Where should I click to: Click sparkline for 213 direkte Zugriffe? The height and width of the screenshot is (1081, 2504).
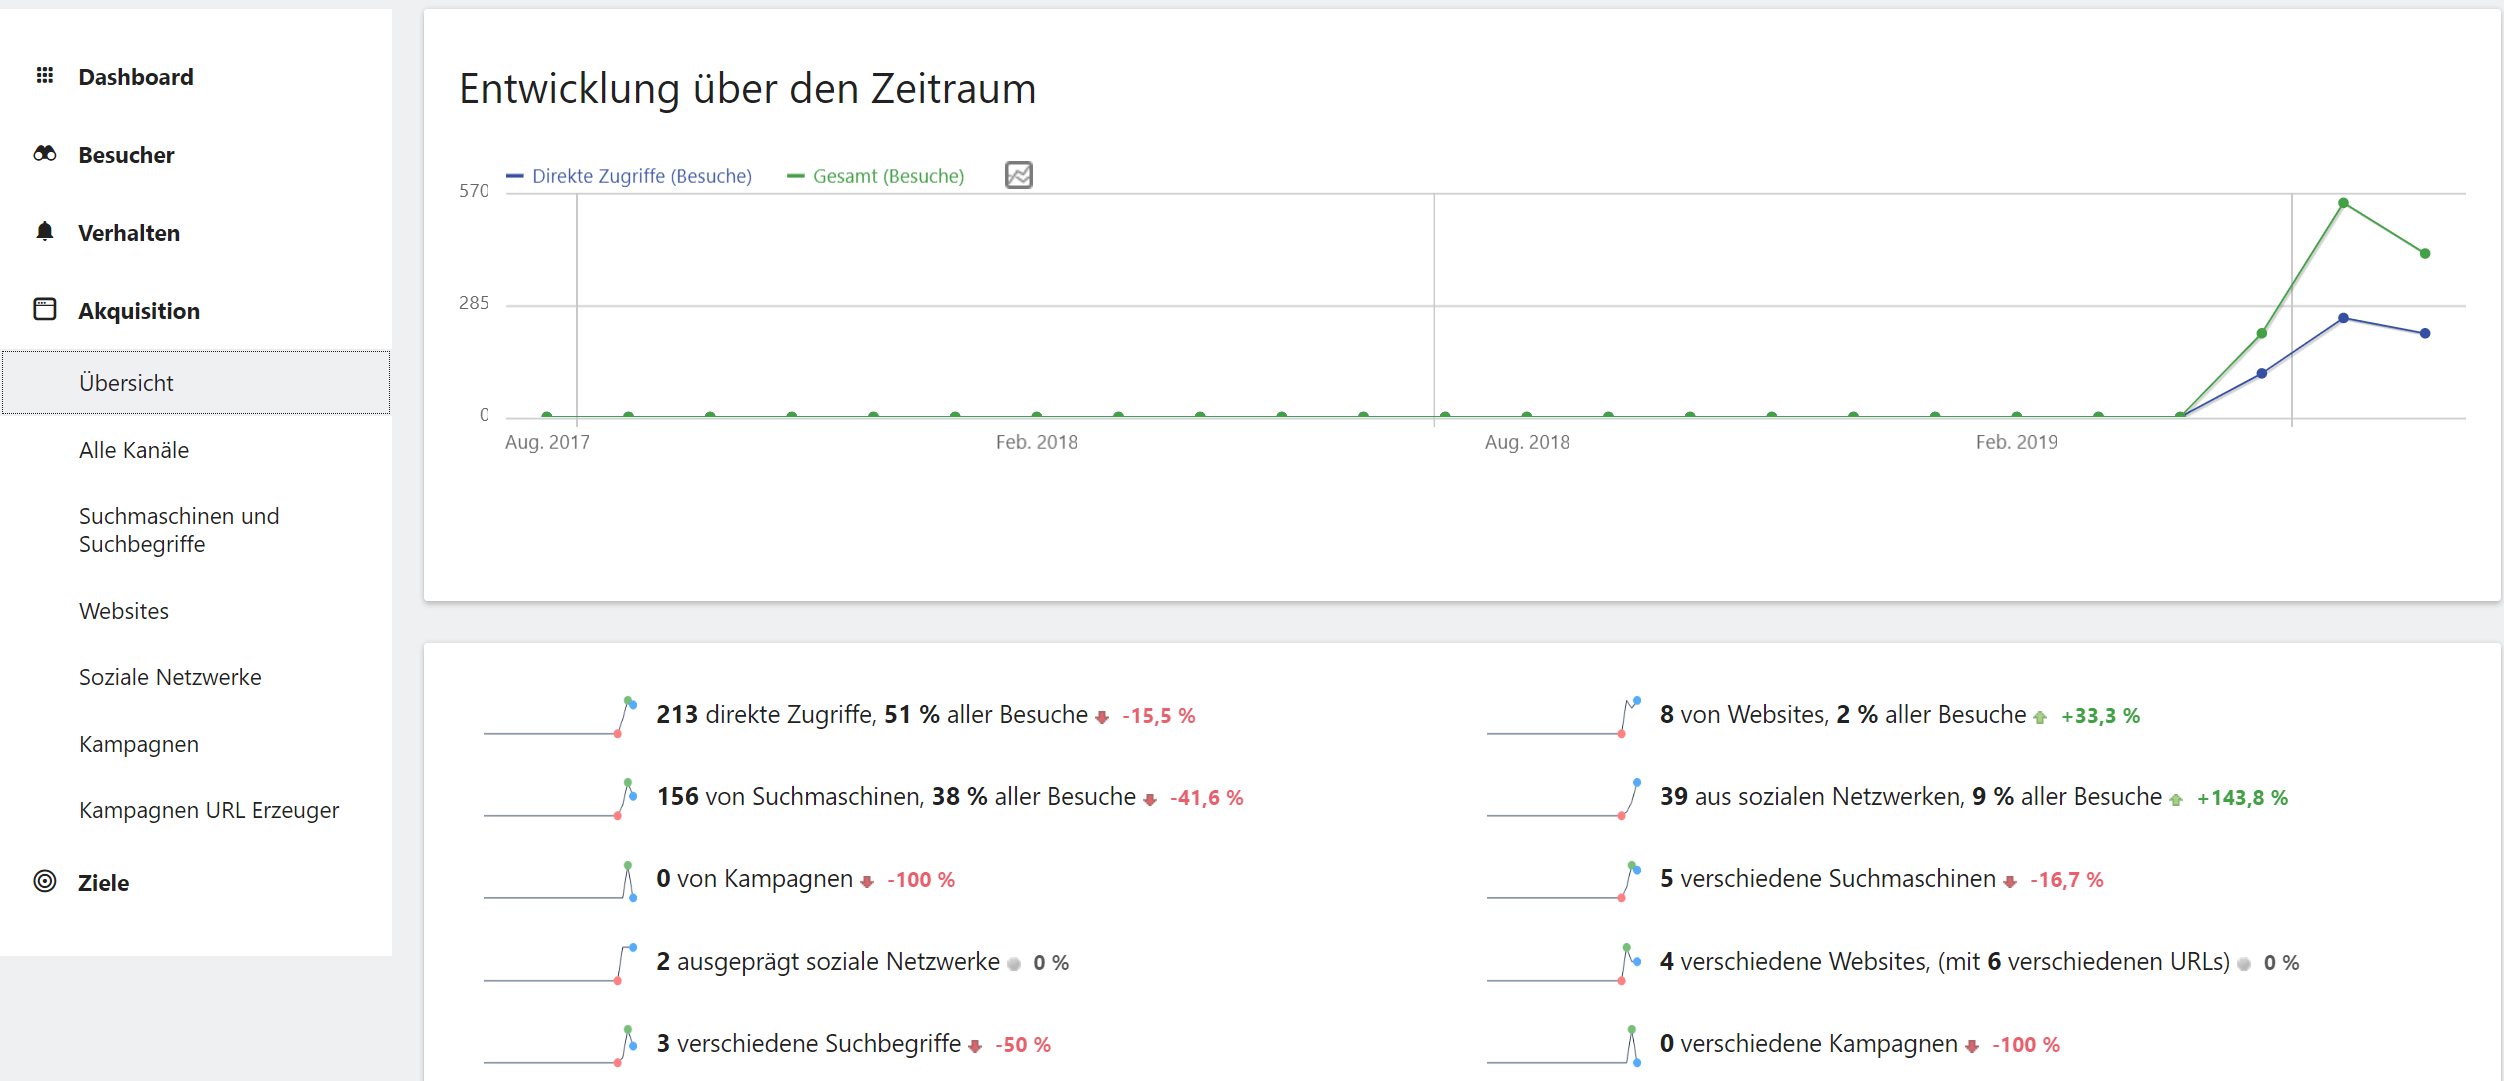click(x=560, y=716)
